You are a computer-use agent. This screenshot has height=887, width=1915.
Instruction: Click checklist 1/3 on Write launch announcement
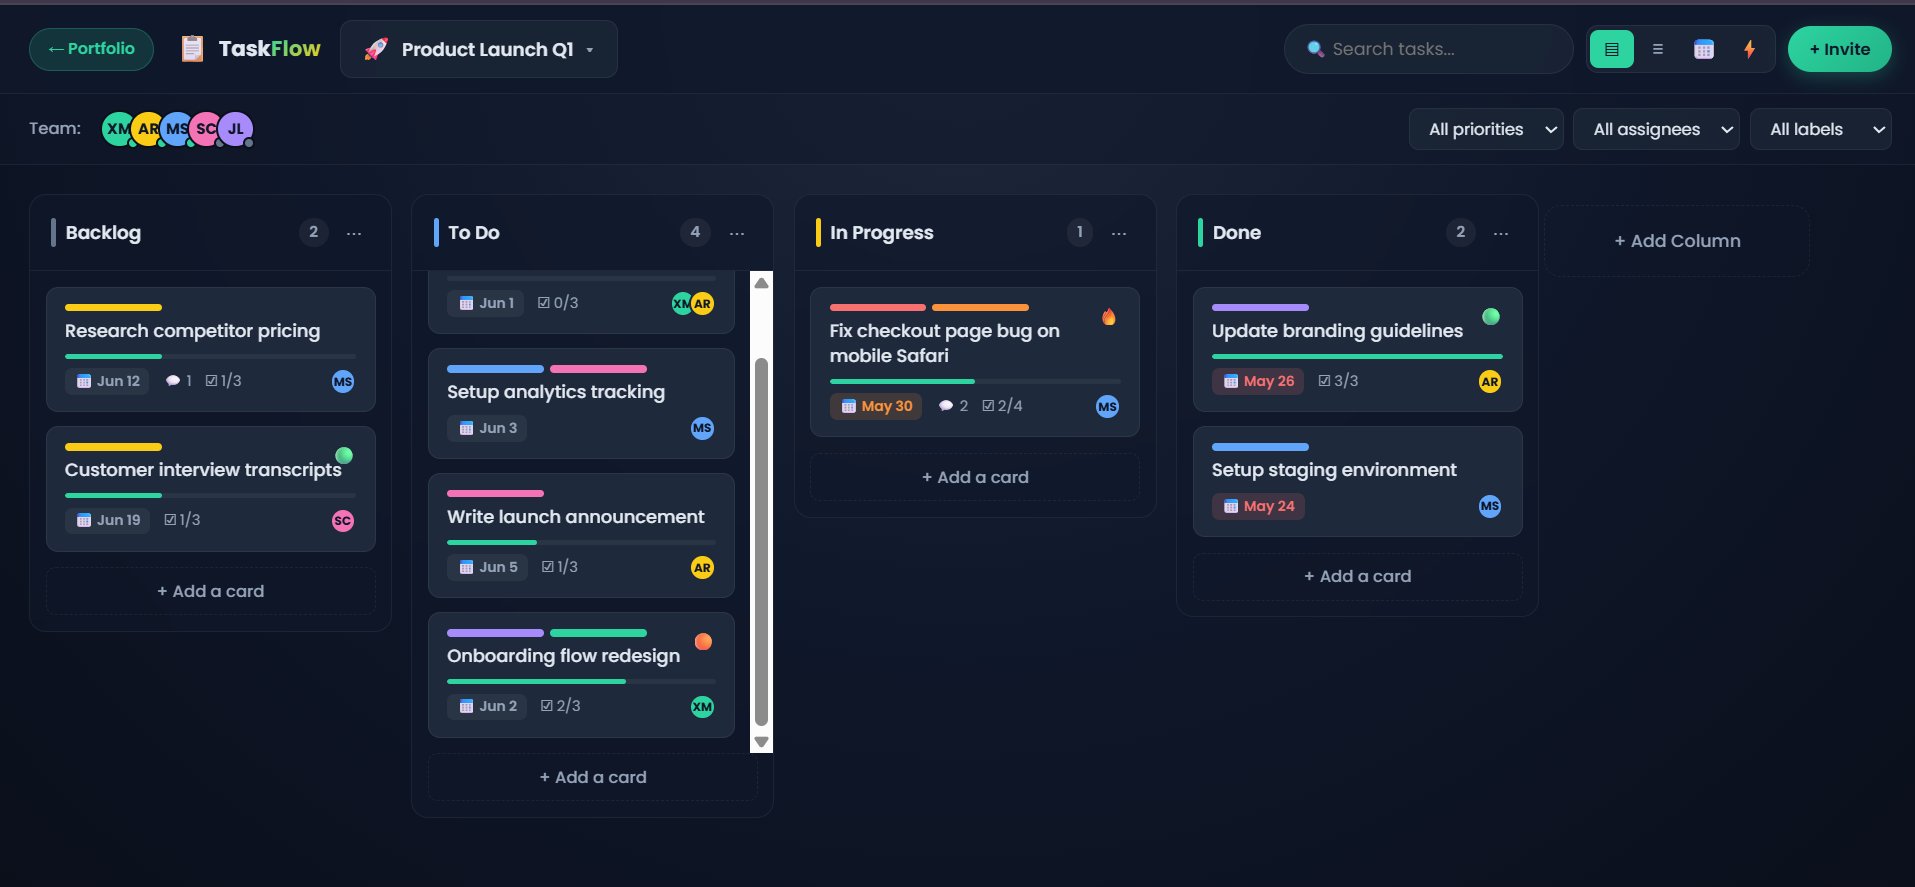(x=560, y=567)
